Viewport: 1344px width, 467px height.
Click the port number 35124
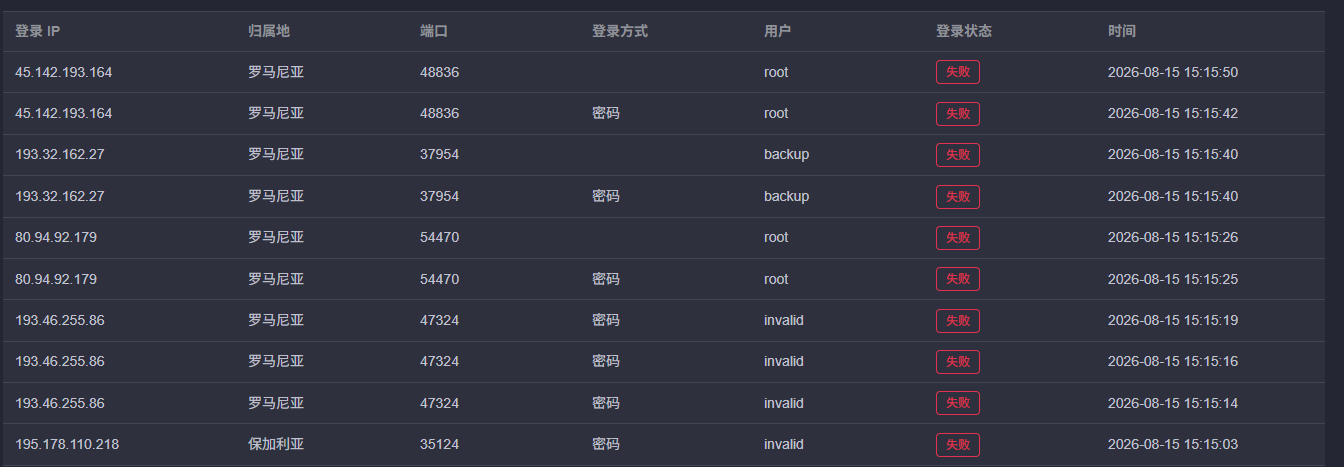pyautogui.click(x=440, y=444)
